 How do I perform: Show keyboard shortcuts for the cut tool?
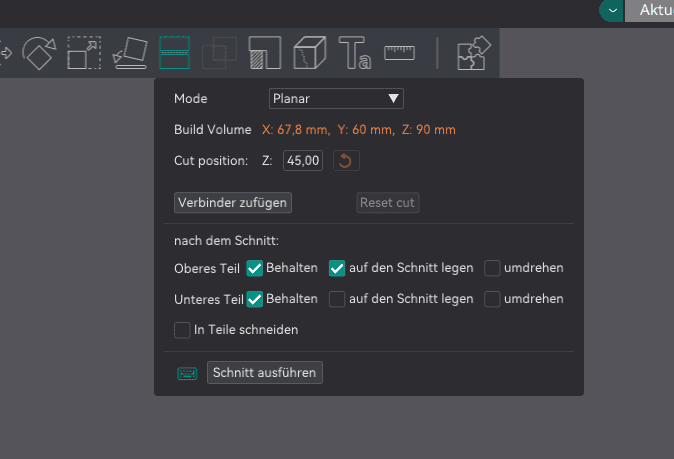click(187, 373)
